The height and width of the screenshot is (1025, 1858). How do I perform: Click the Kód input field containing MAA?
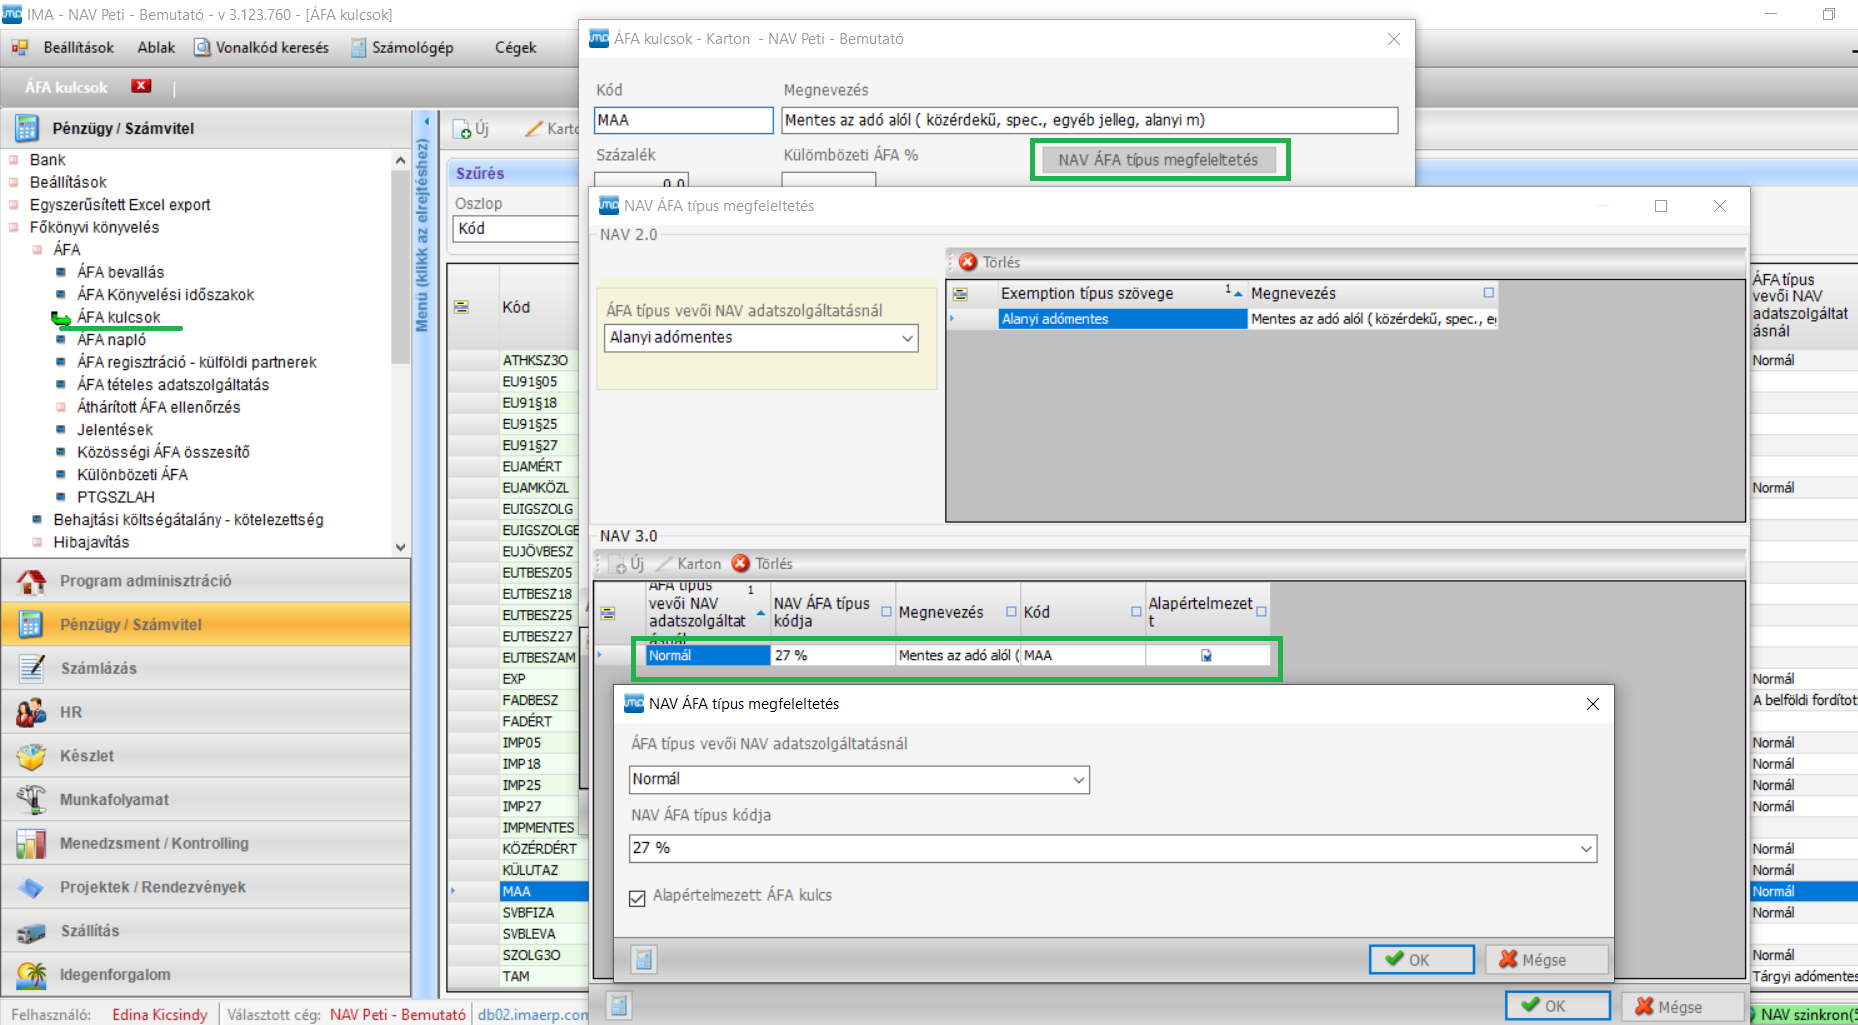point(683,121)
